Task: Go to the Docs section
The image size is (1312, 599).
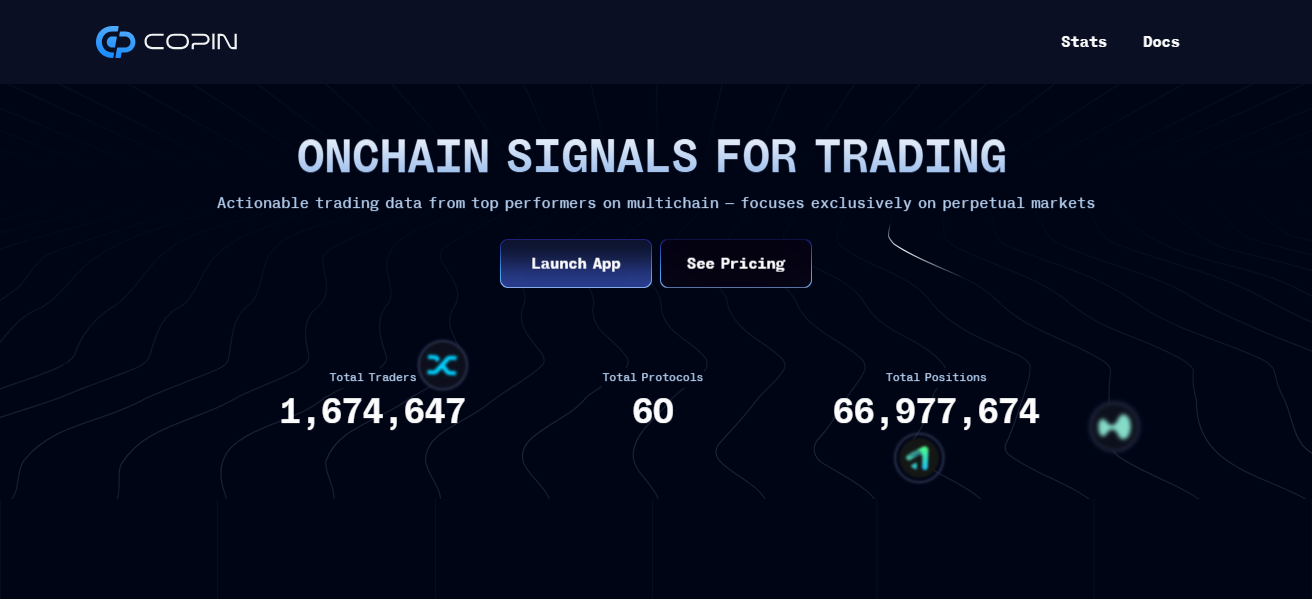Action: click(1161, 42)
